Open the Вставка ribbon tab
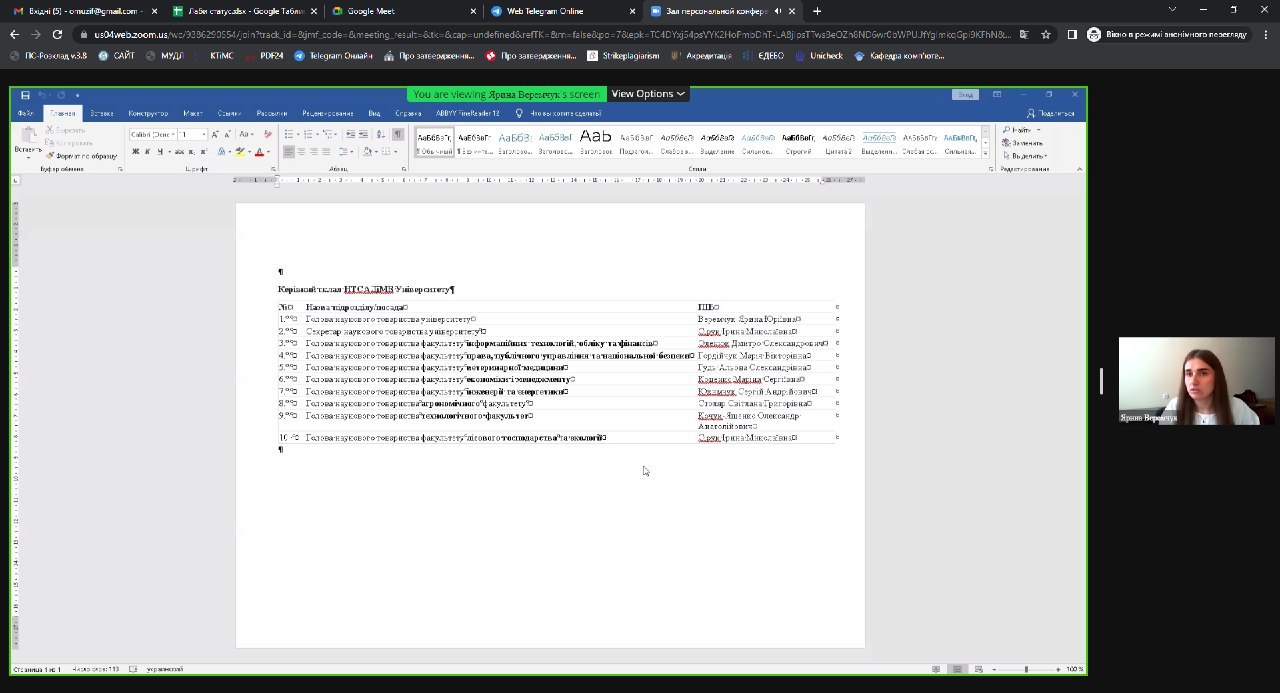Viewport: 1280px width, 693px height. (101, 113)
